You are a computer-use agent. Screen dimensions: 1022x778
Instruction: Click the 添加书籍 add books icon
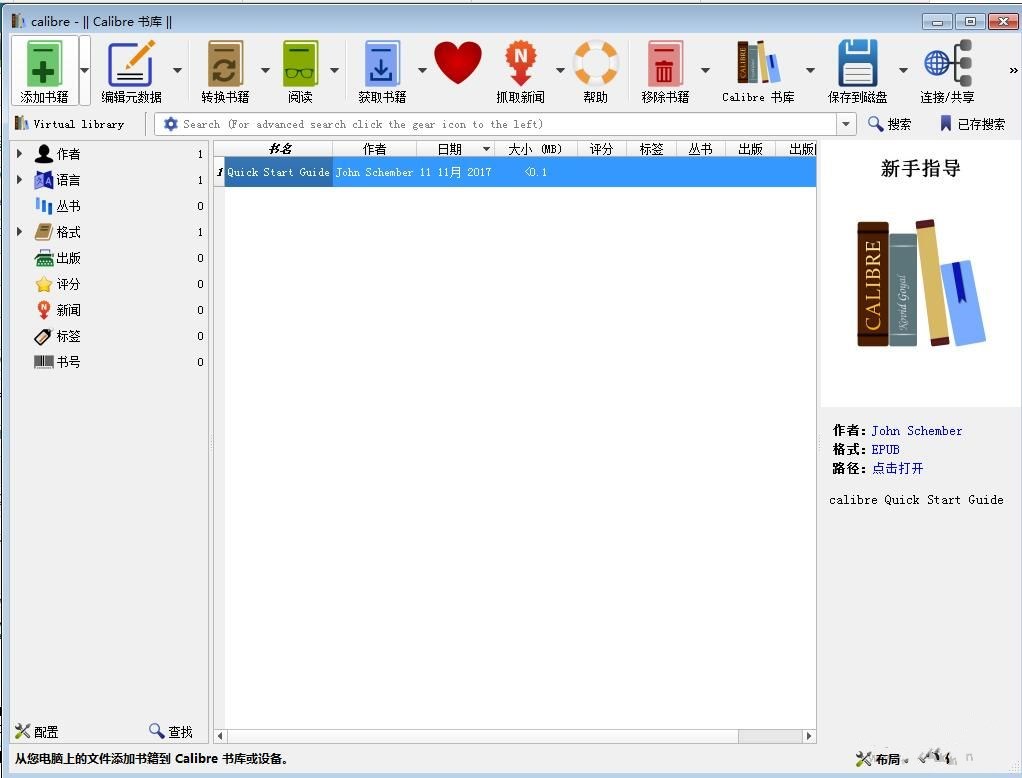[44, 65]
